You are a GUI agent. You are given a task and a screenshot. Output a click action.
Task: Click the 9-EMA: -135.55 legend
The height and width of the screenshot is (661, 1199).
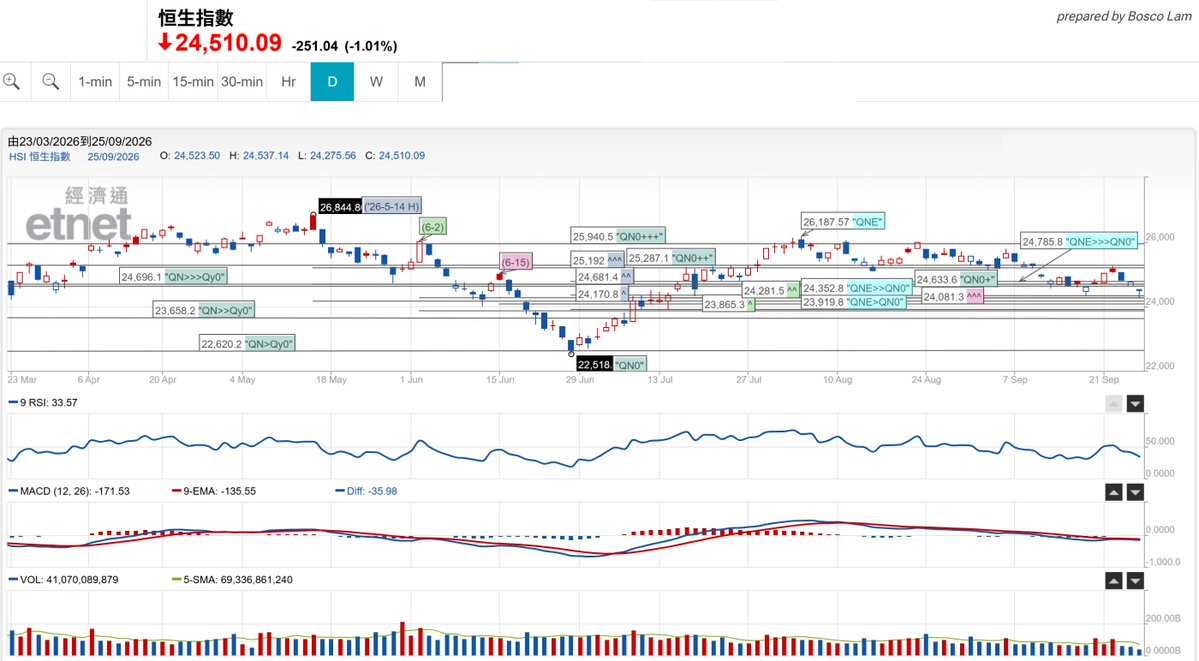point(214,491)
